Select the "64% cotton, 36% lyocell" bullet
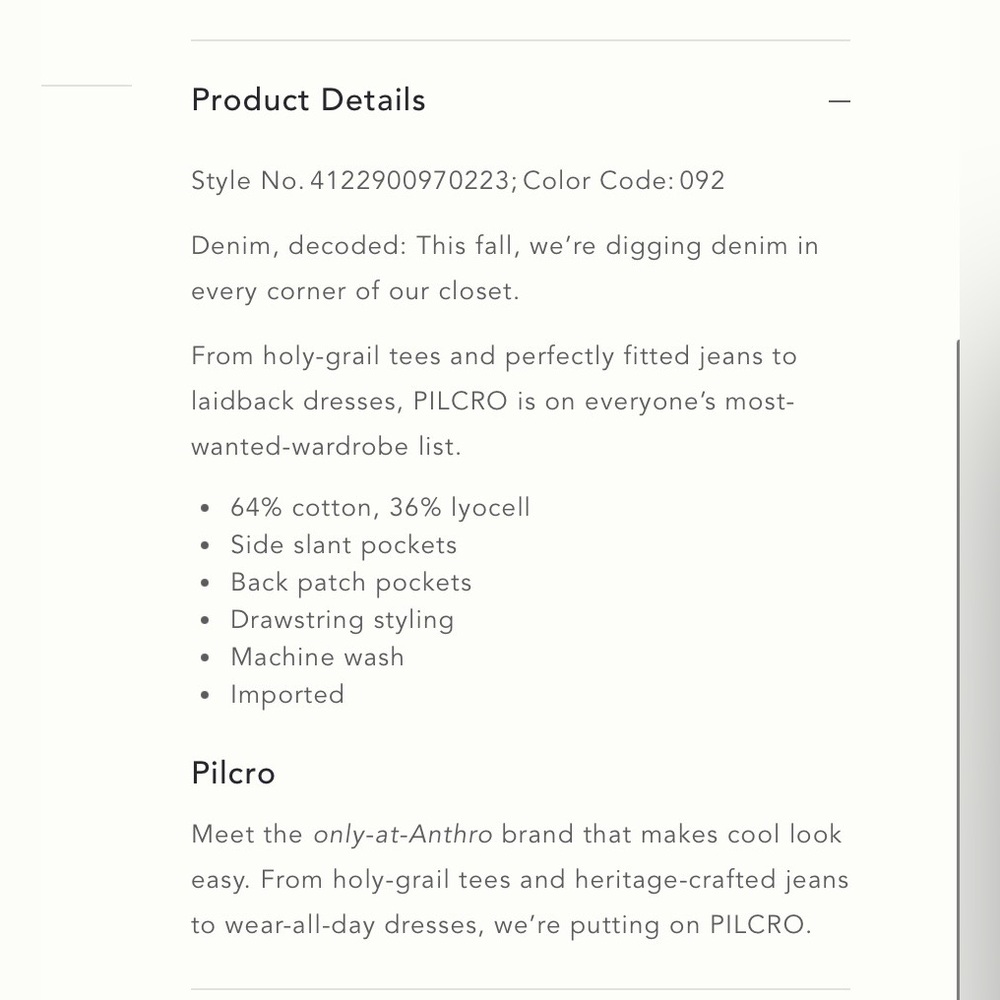This screenshot has height=1000, width=1000. point(380,508)
